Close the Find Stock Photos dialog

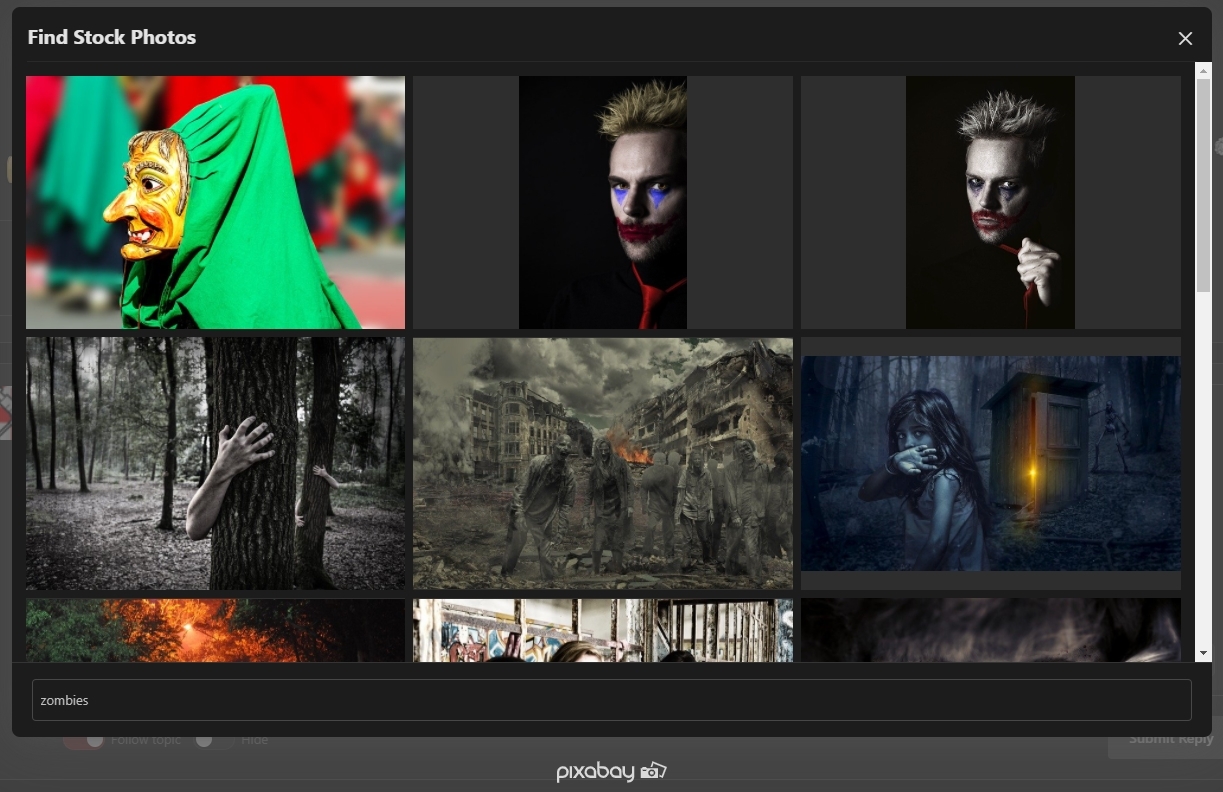pyautogui.click(x=1185, y=38)
